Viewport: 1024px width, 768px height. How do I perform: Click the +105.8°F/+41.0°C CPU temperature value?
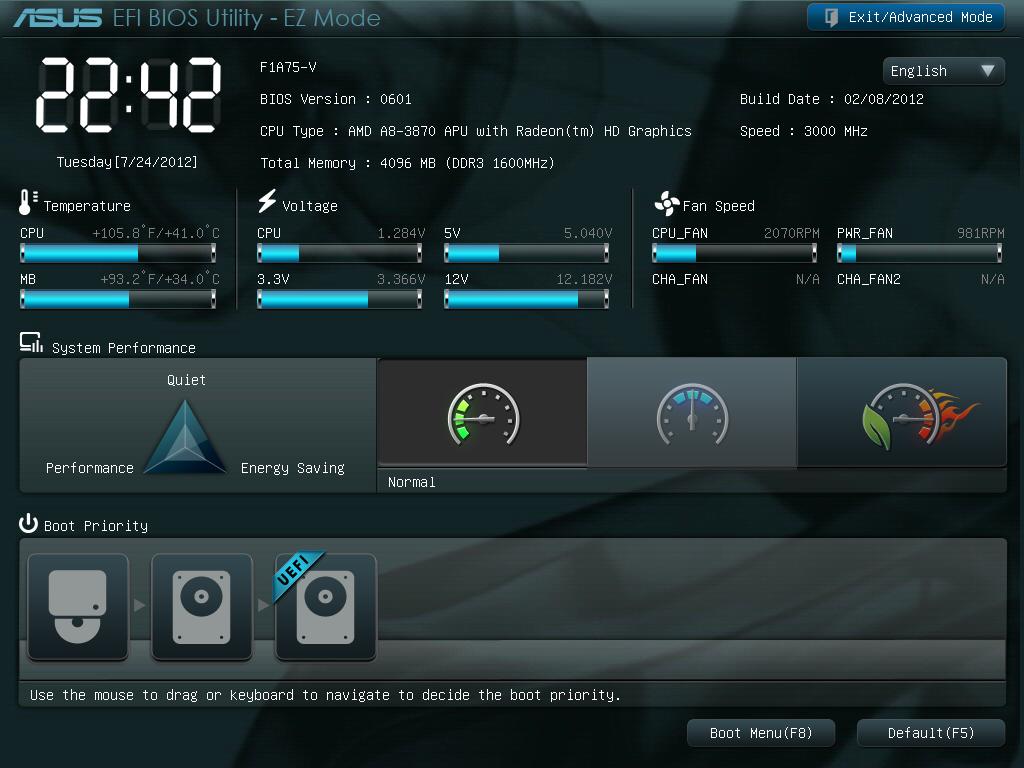pyautogui.click(x=156, y=233)
